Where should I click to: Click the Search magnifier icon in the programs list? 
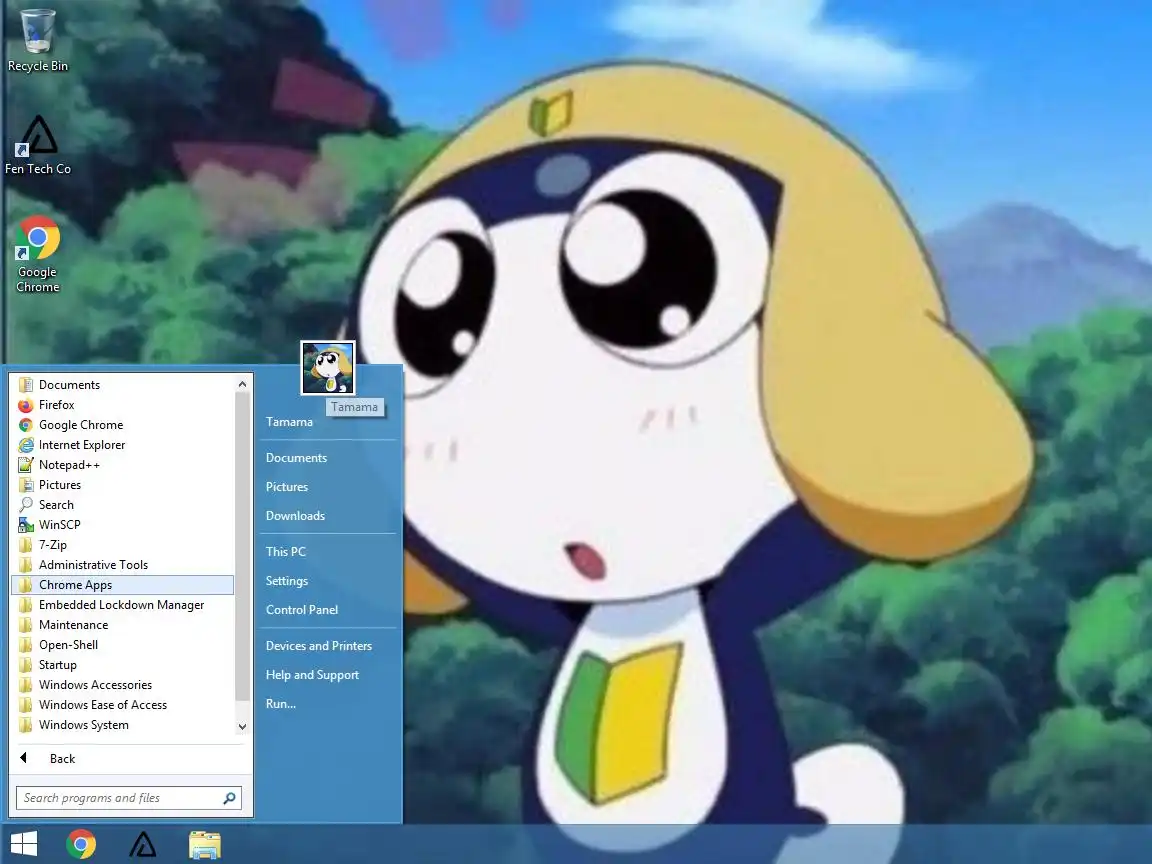pyautogui.click(x=26, y=505)
